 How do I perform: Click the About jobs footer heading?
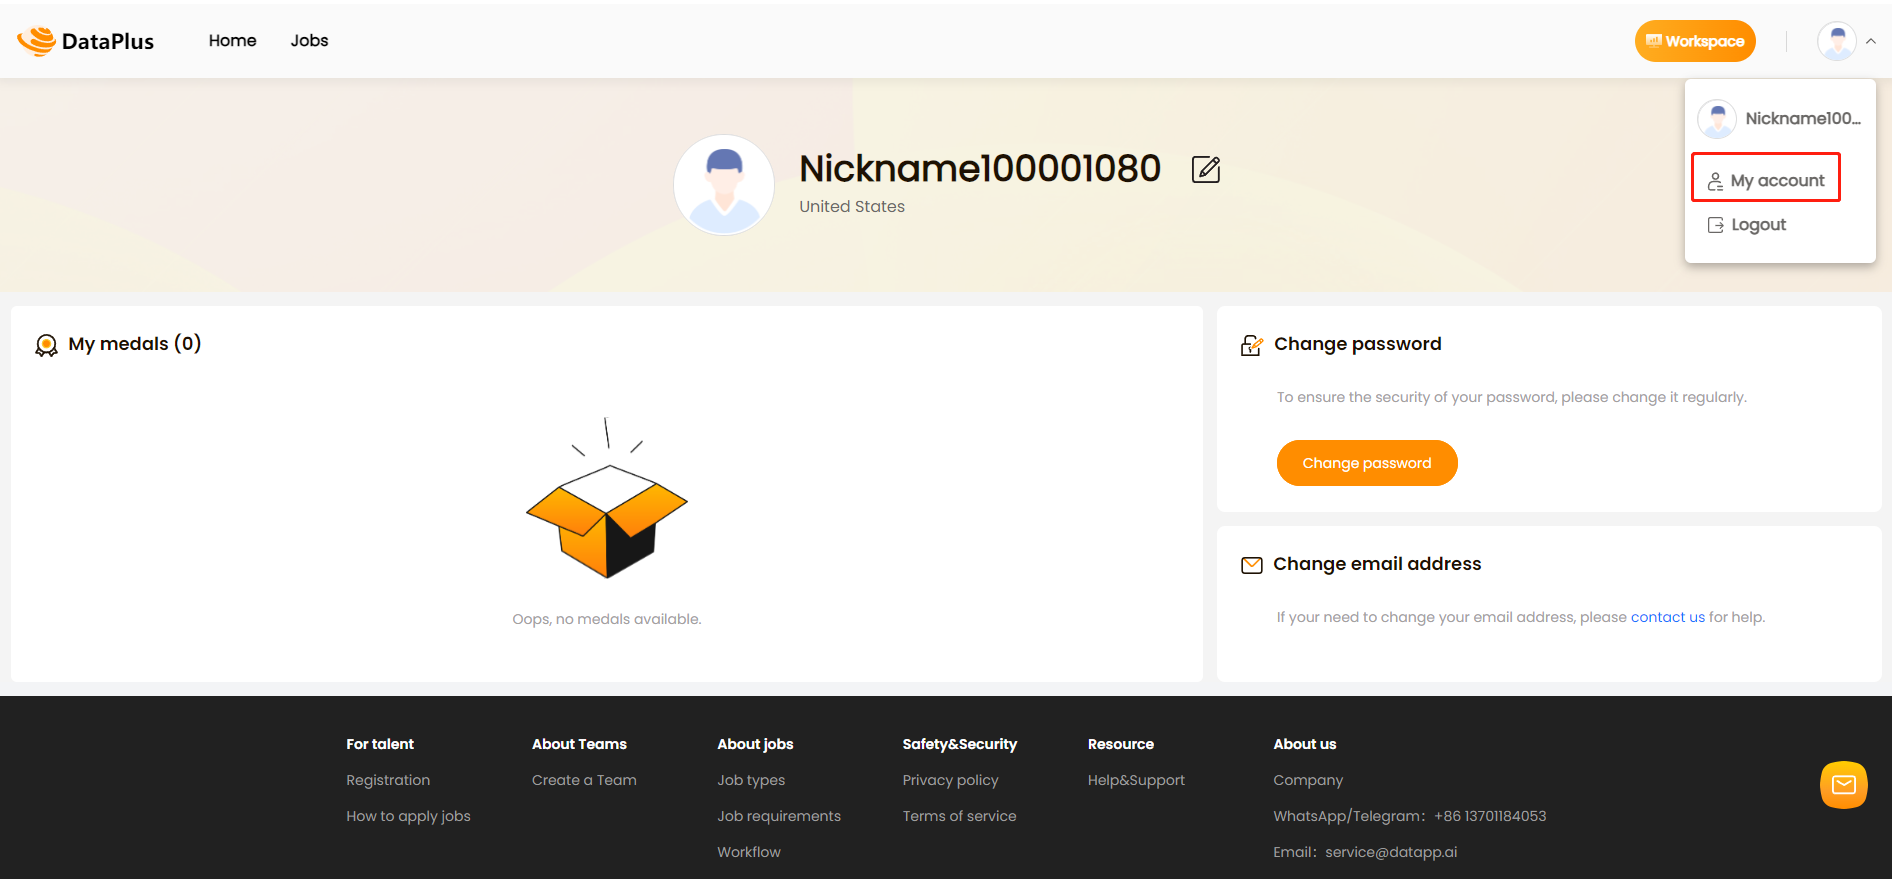point(755,744)
